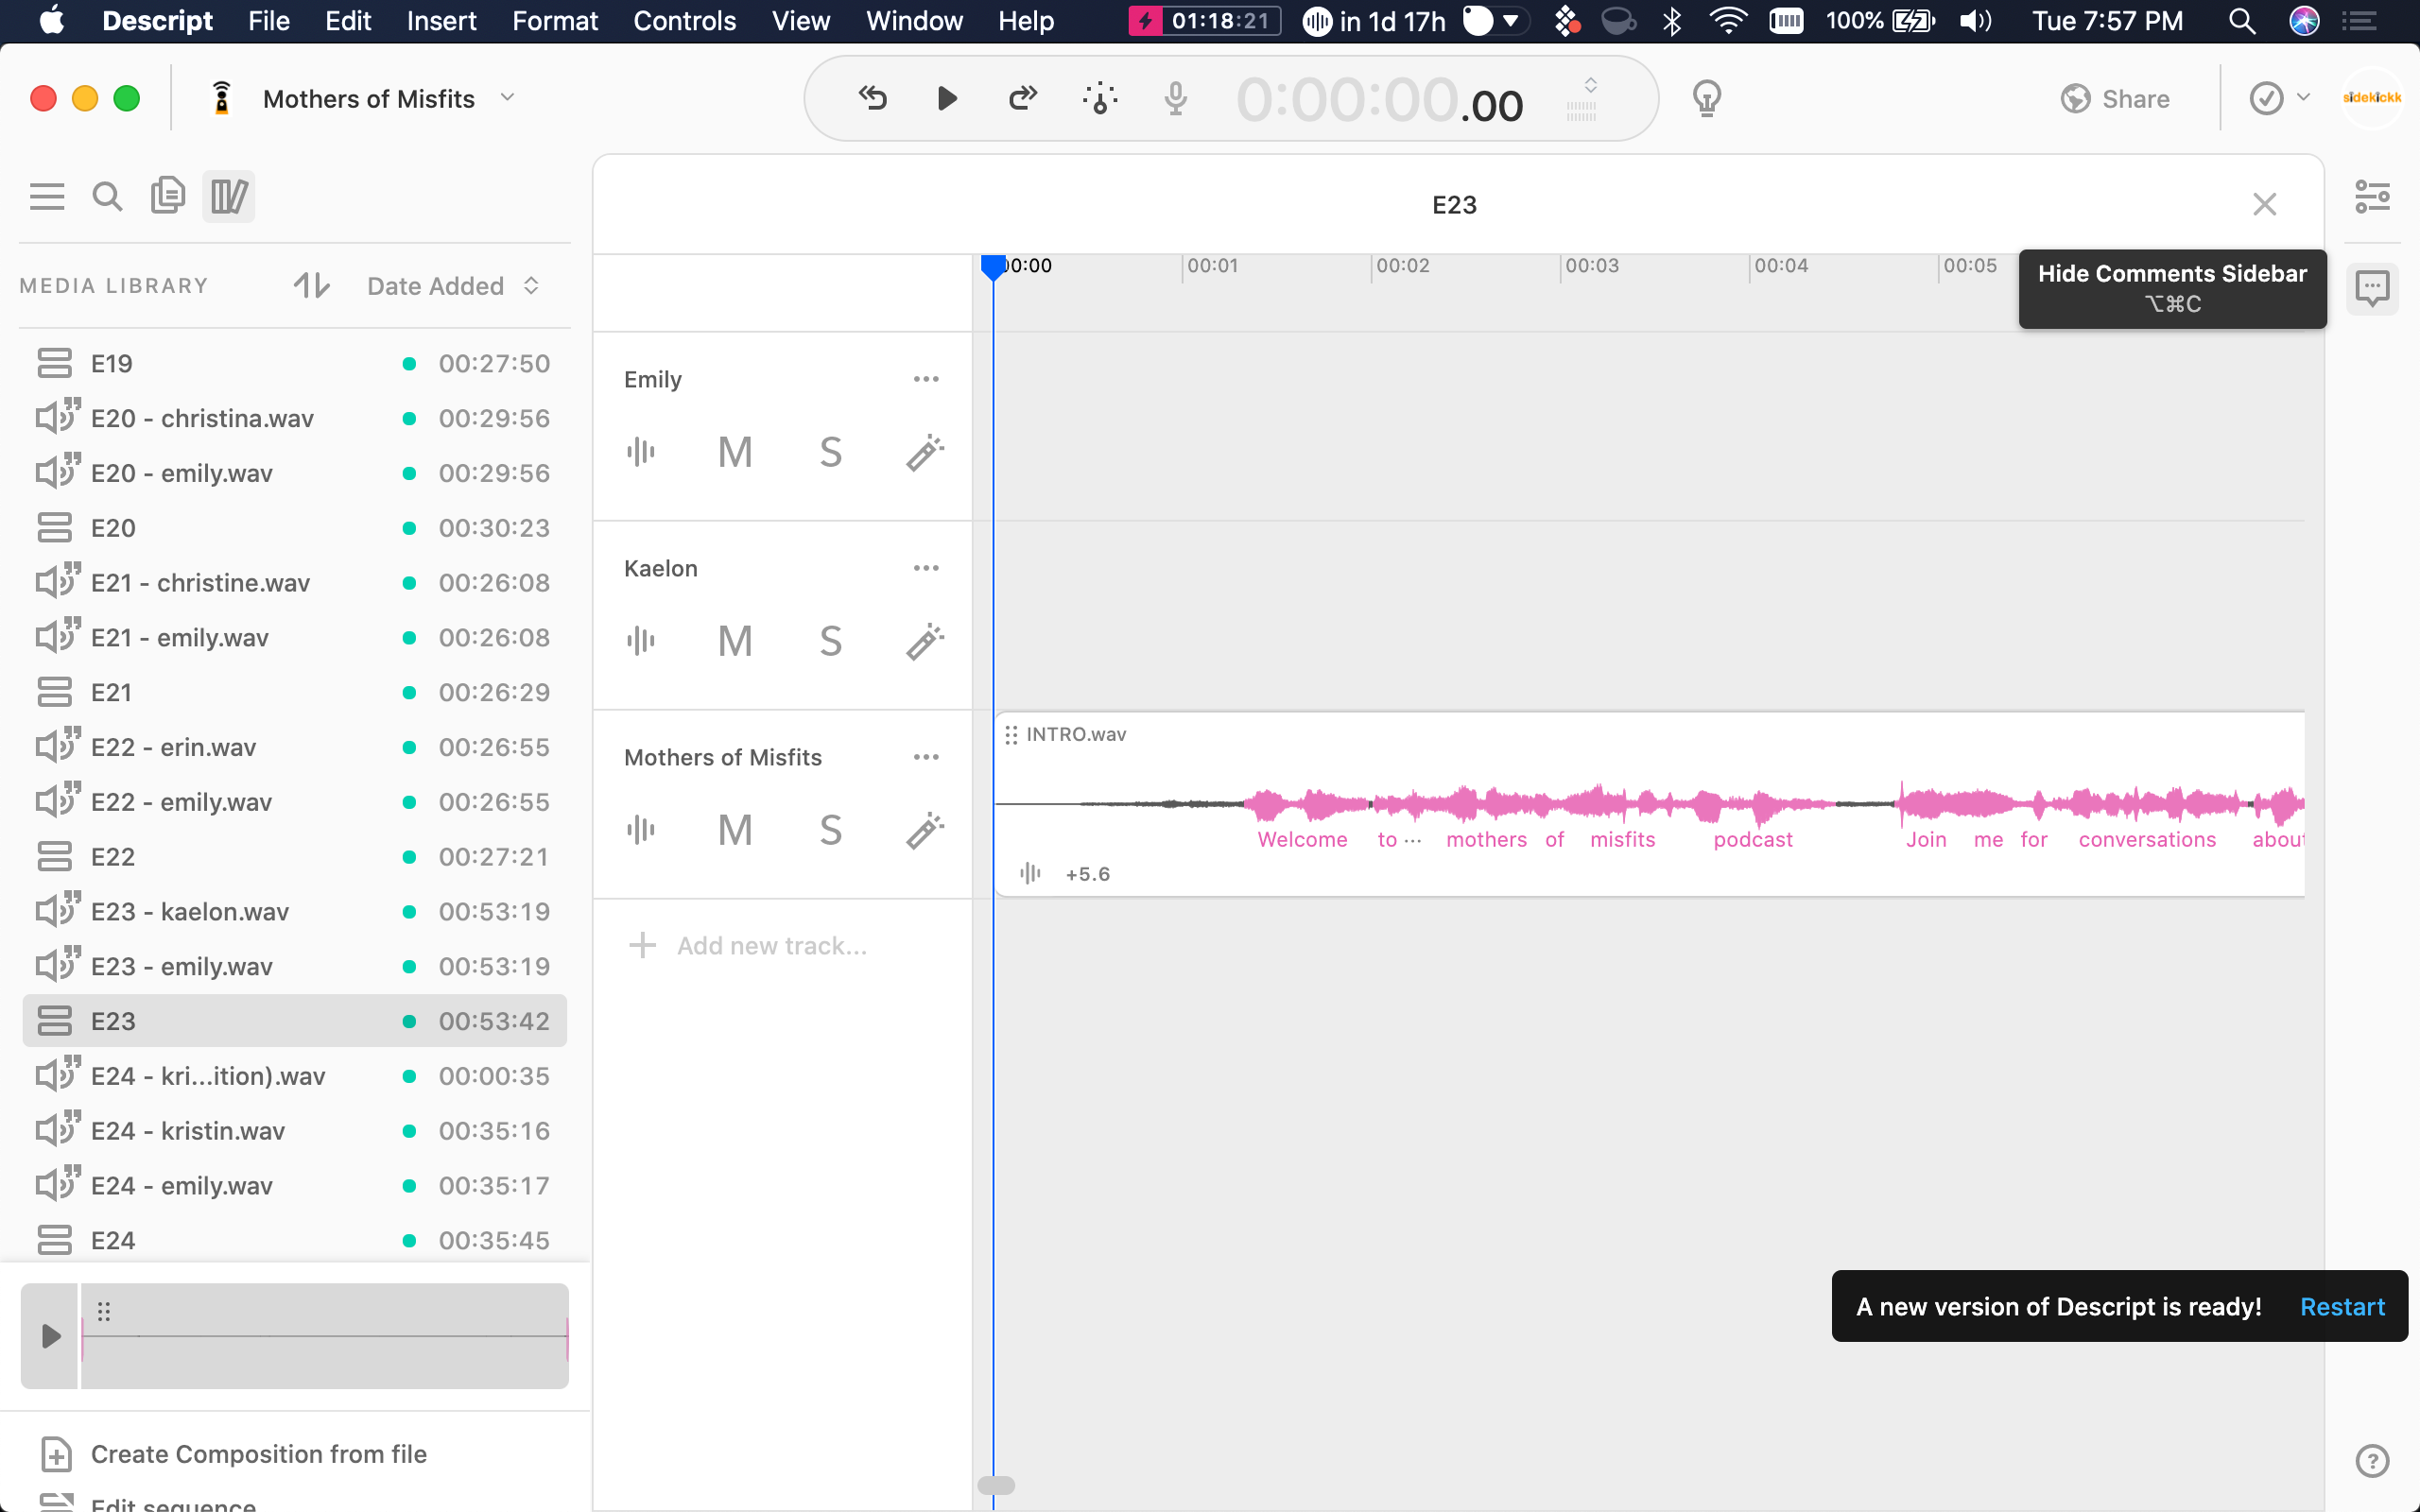Click Restart to update Descript
The height and width of the screenshot is (1512, 2420).
2343,1306
